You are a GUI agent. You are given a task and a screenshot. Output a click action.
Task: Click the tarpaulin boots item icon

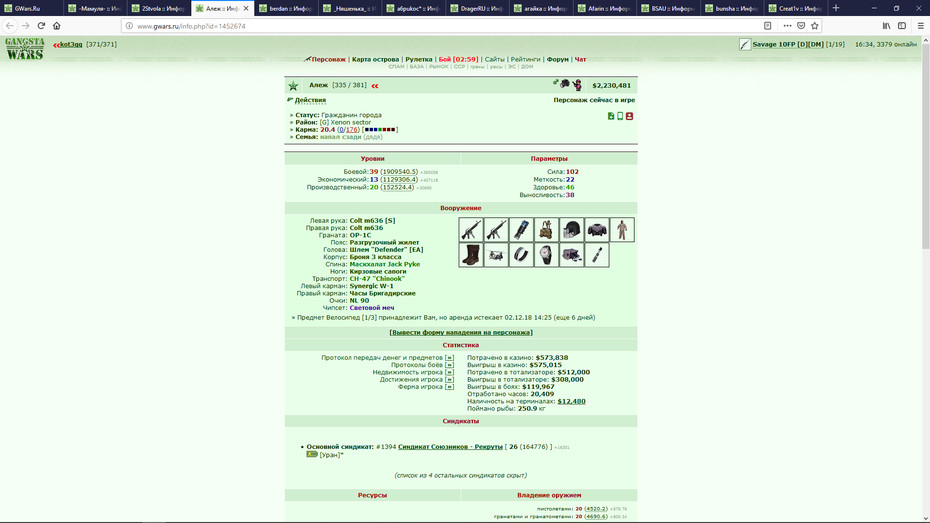(x=471, y=255)
